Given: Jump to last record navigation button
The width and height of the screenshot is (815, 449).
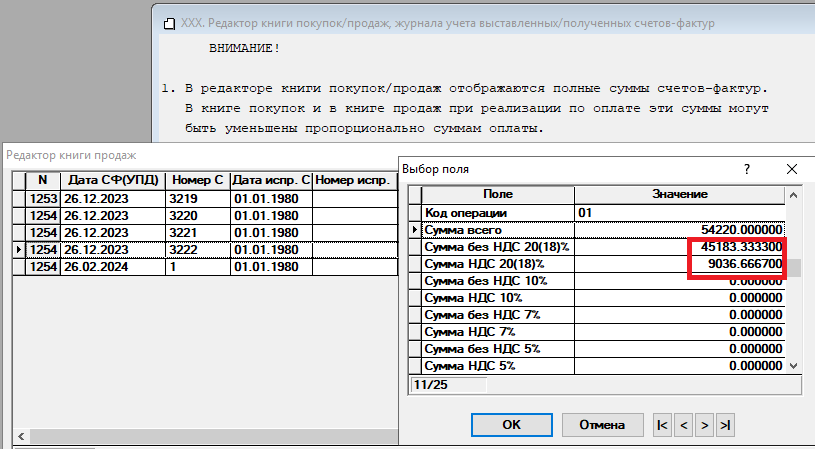Looking at the screenshot, I should click(x=725, y=425).
